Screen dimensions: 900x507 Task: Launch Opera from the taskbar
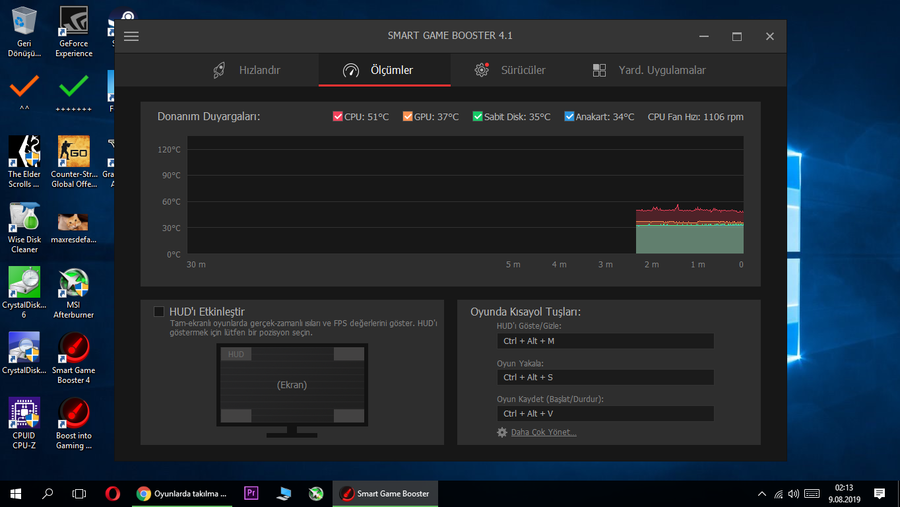click(x=112, y=494)
